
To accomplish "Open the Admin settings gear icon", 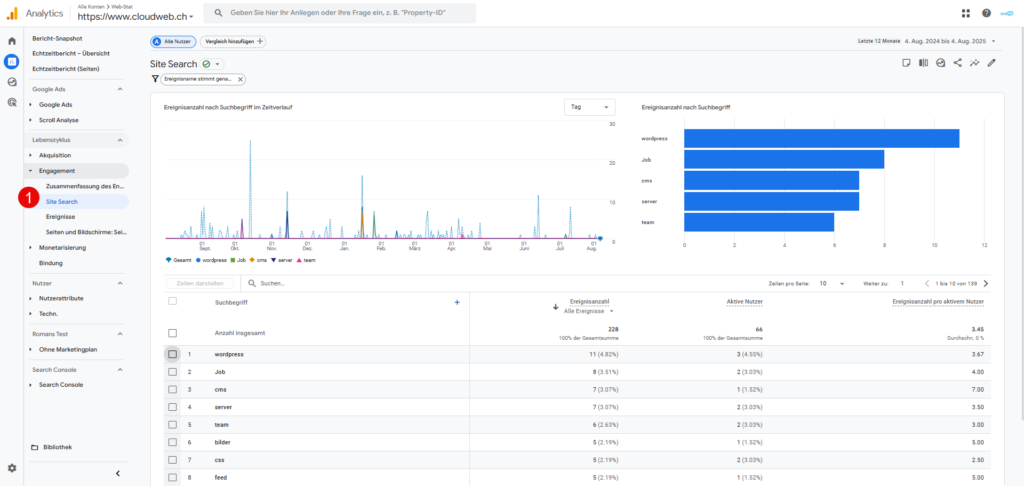I will pyautogui.click(x=12, y=467).
